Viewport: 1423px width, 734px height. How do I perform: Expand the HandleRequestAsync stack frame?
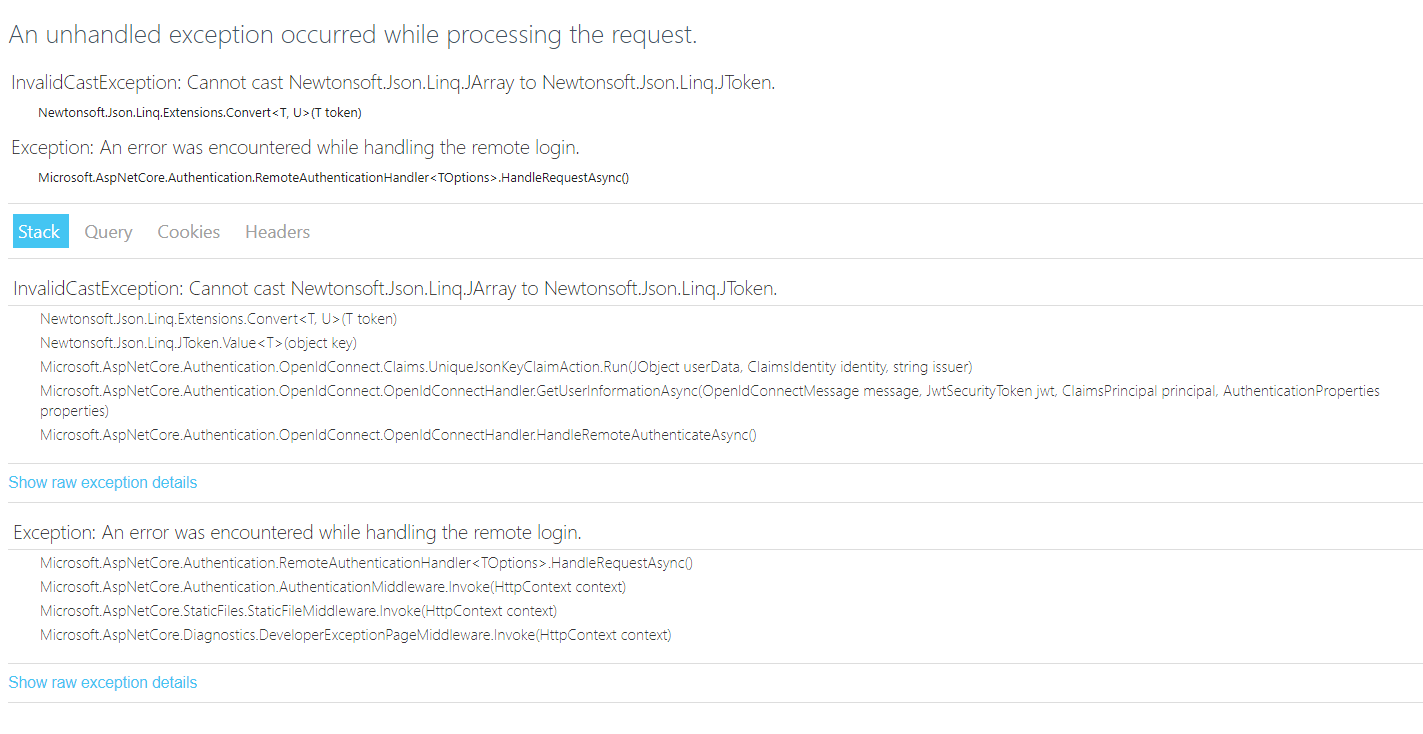point(365,562)
